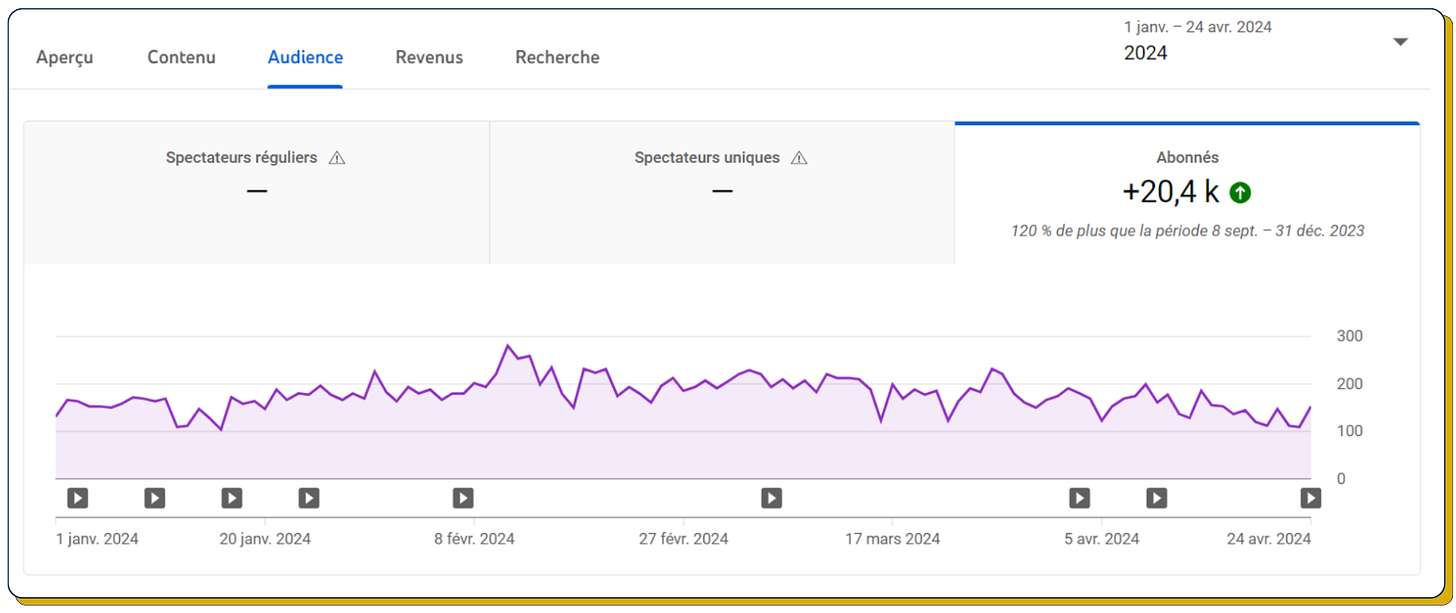Switch to the Contenu tab
Image resolution: width=1456 pixels, height=613 pixels.
pyautogui.click(x=181, y=57)
